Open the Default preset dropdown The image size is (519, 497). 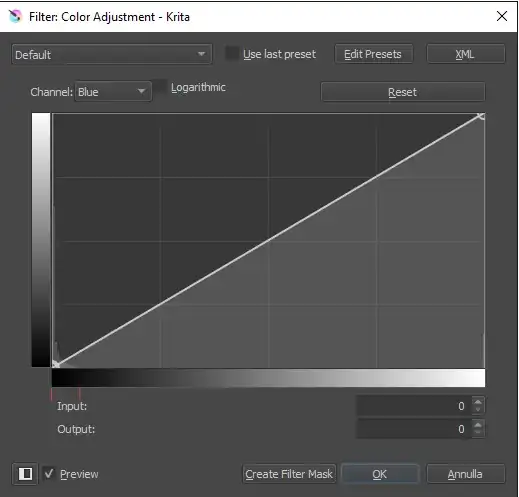[112, 54]
